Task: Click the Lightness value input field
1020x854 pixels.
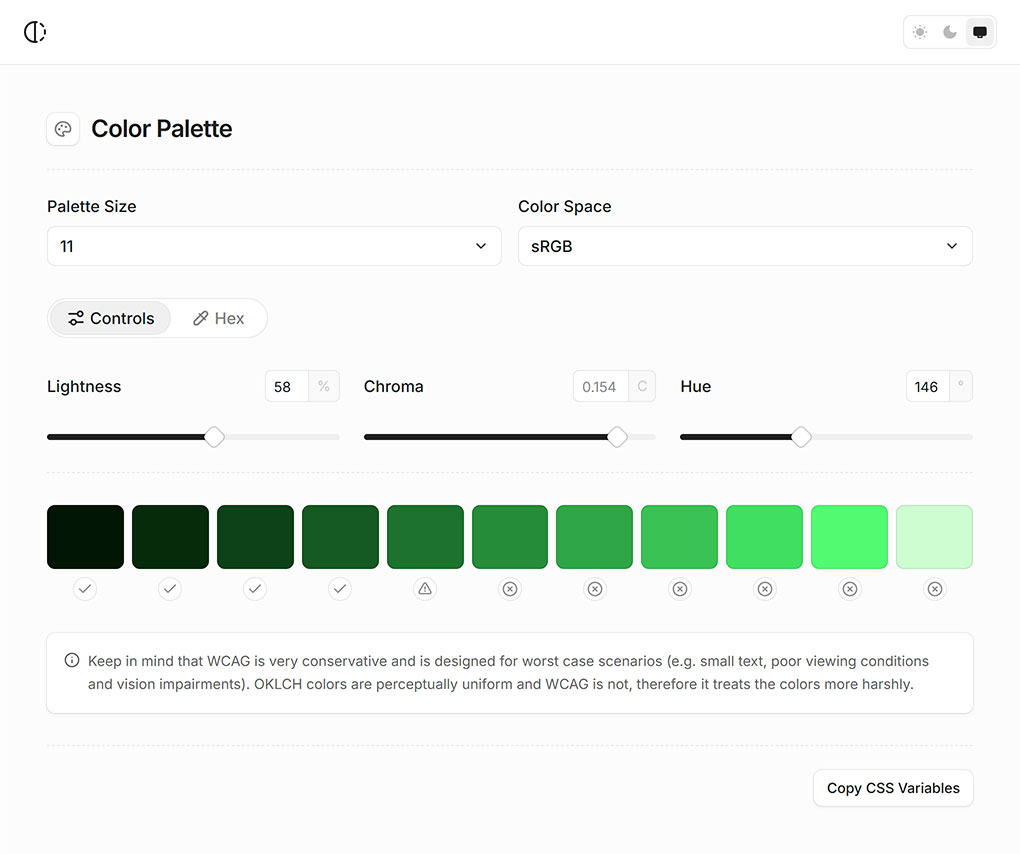Action: [287, 387]
